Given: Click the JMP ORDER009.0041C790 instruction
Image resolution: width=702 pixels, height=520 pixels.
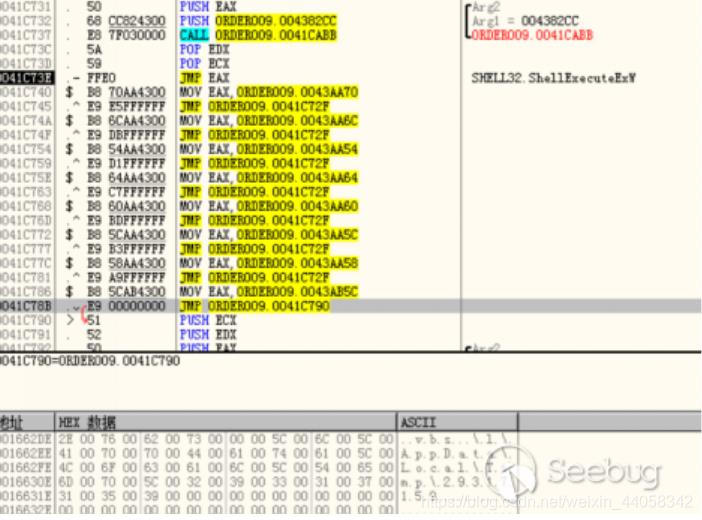Looking at the screenshot, I should click(x=254, y=306).
